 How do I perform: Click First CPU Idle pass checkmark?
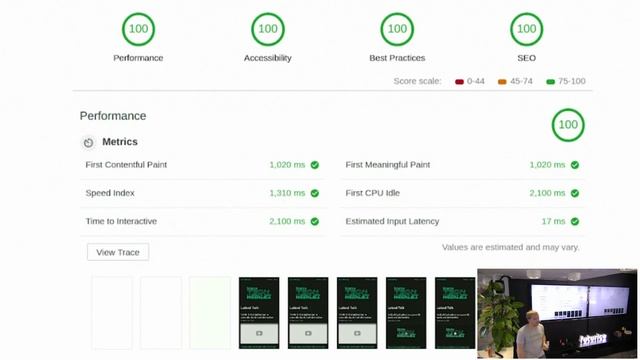tap(575, 193)
